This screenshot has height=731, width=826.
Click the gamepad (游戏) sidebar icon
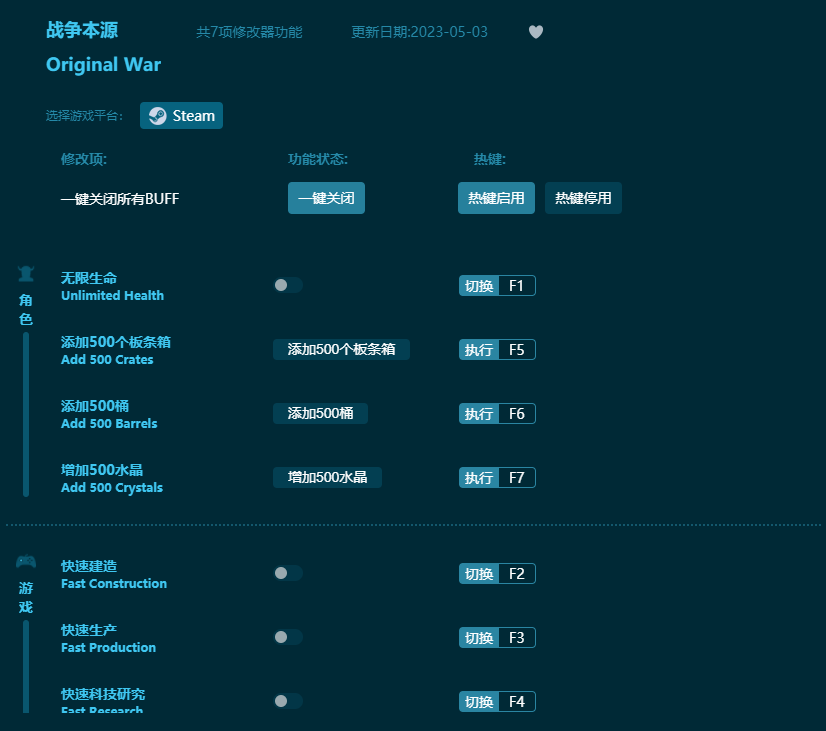25,561
